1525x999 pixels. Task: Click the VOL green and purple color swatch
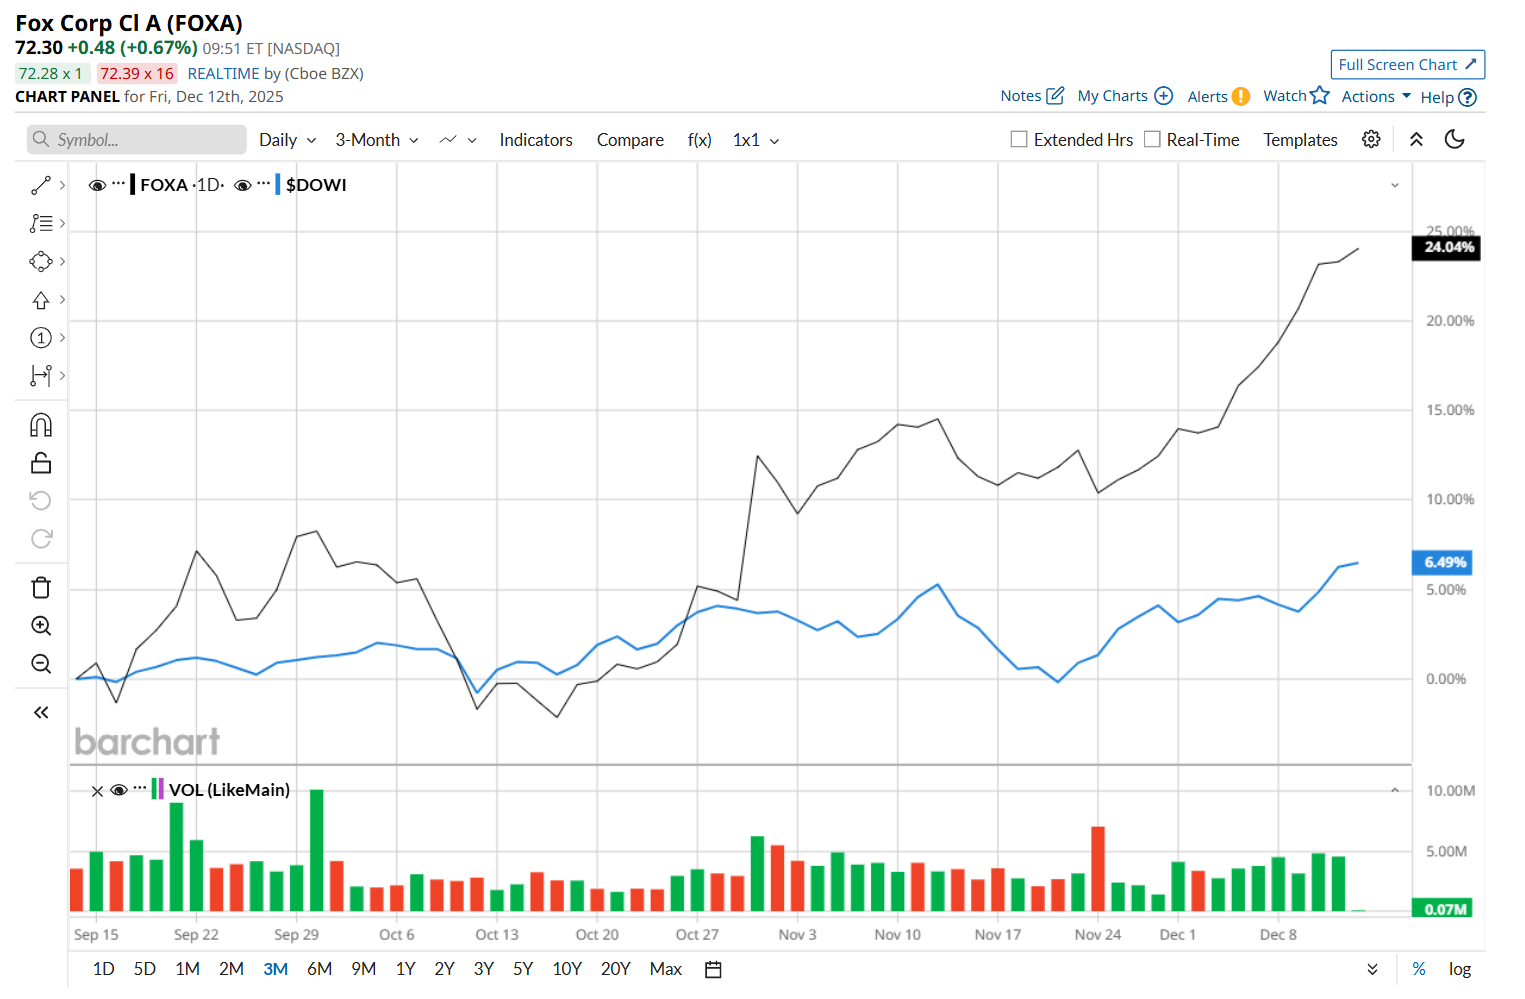pyautogui.click(x=157, y=789)
